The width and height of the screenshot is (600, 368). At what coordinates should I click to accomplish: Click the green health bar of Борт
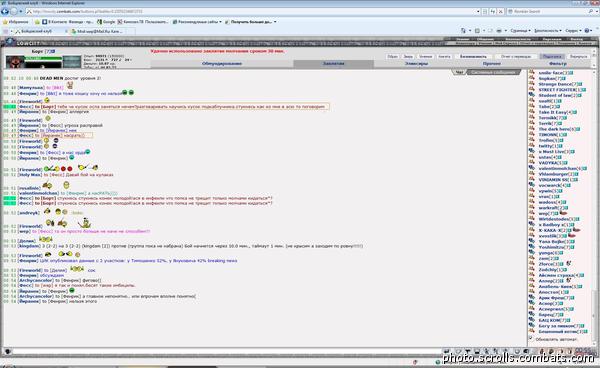[43, 59]
